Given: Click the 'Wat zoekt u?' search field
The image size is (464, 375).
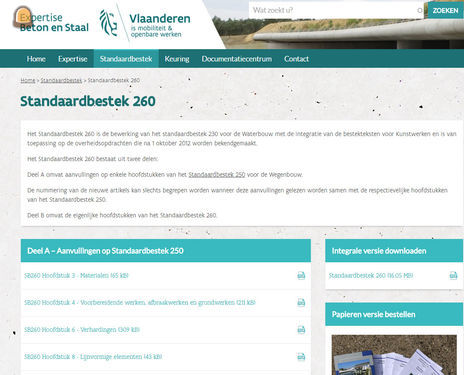Looking at the screenshot, I should pyautogui.click(x=337, y=10).
